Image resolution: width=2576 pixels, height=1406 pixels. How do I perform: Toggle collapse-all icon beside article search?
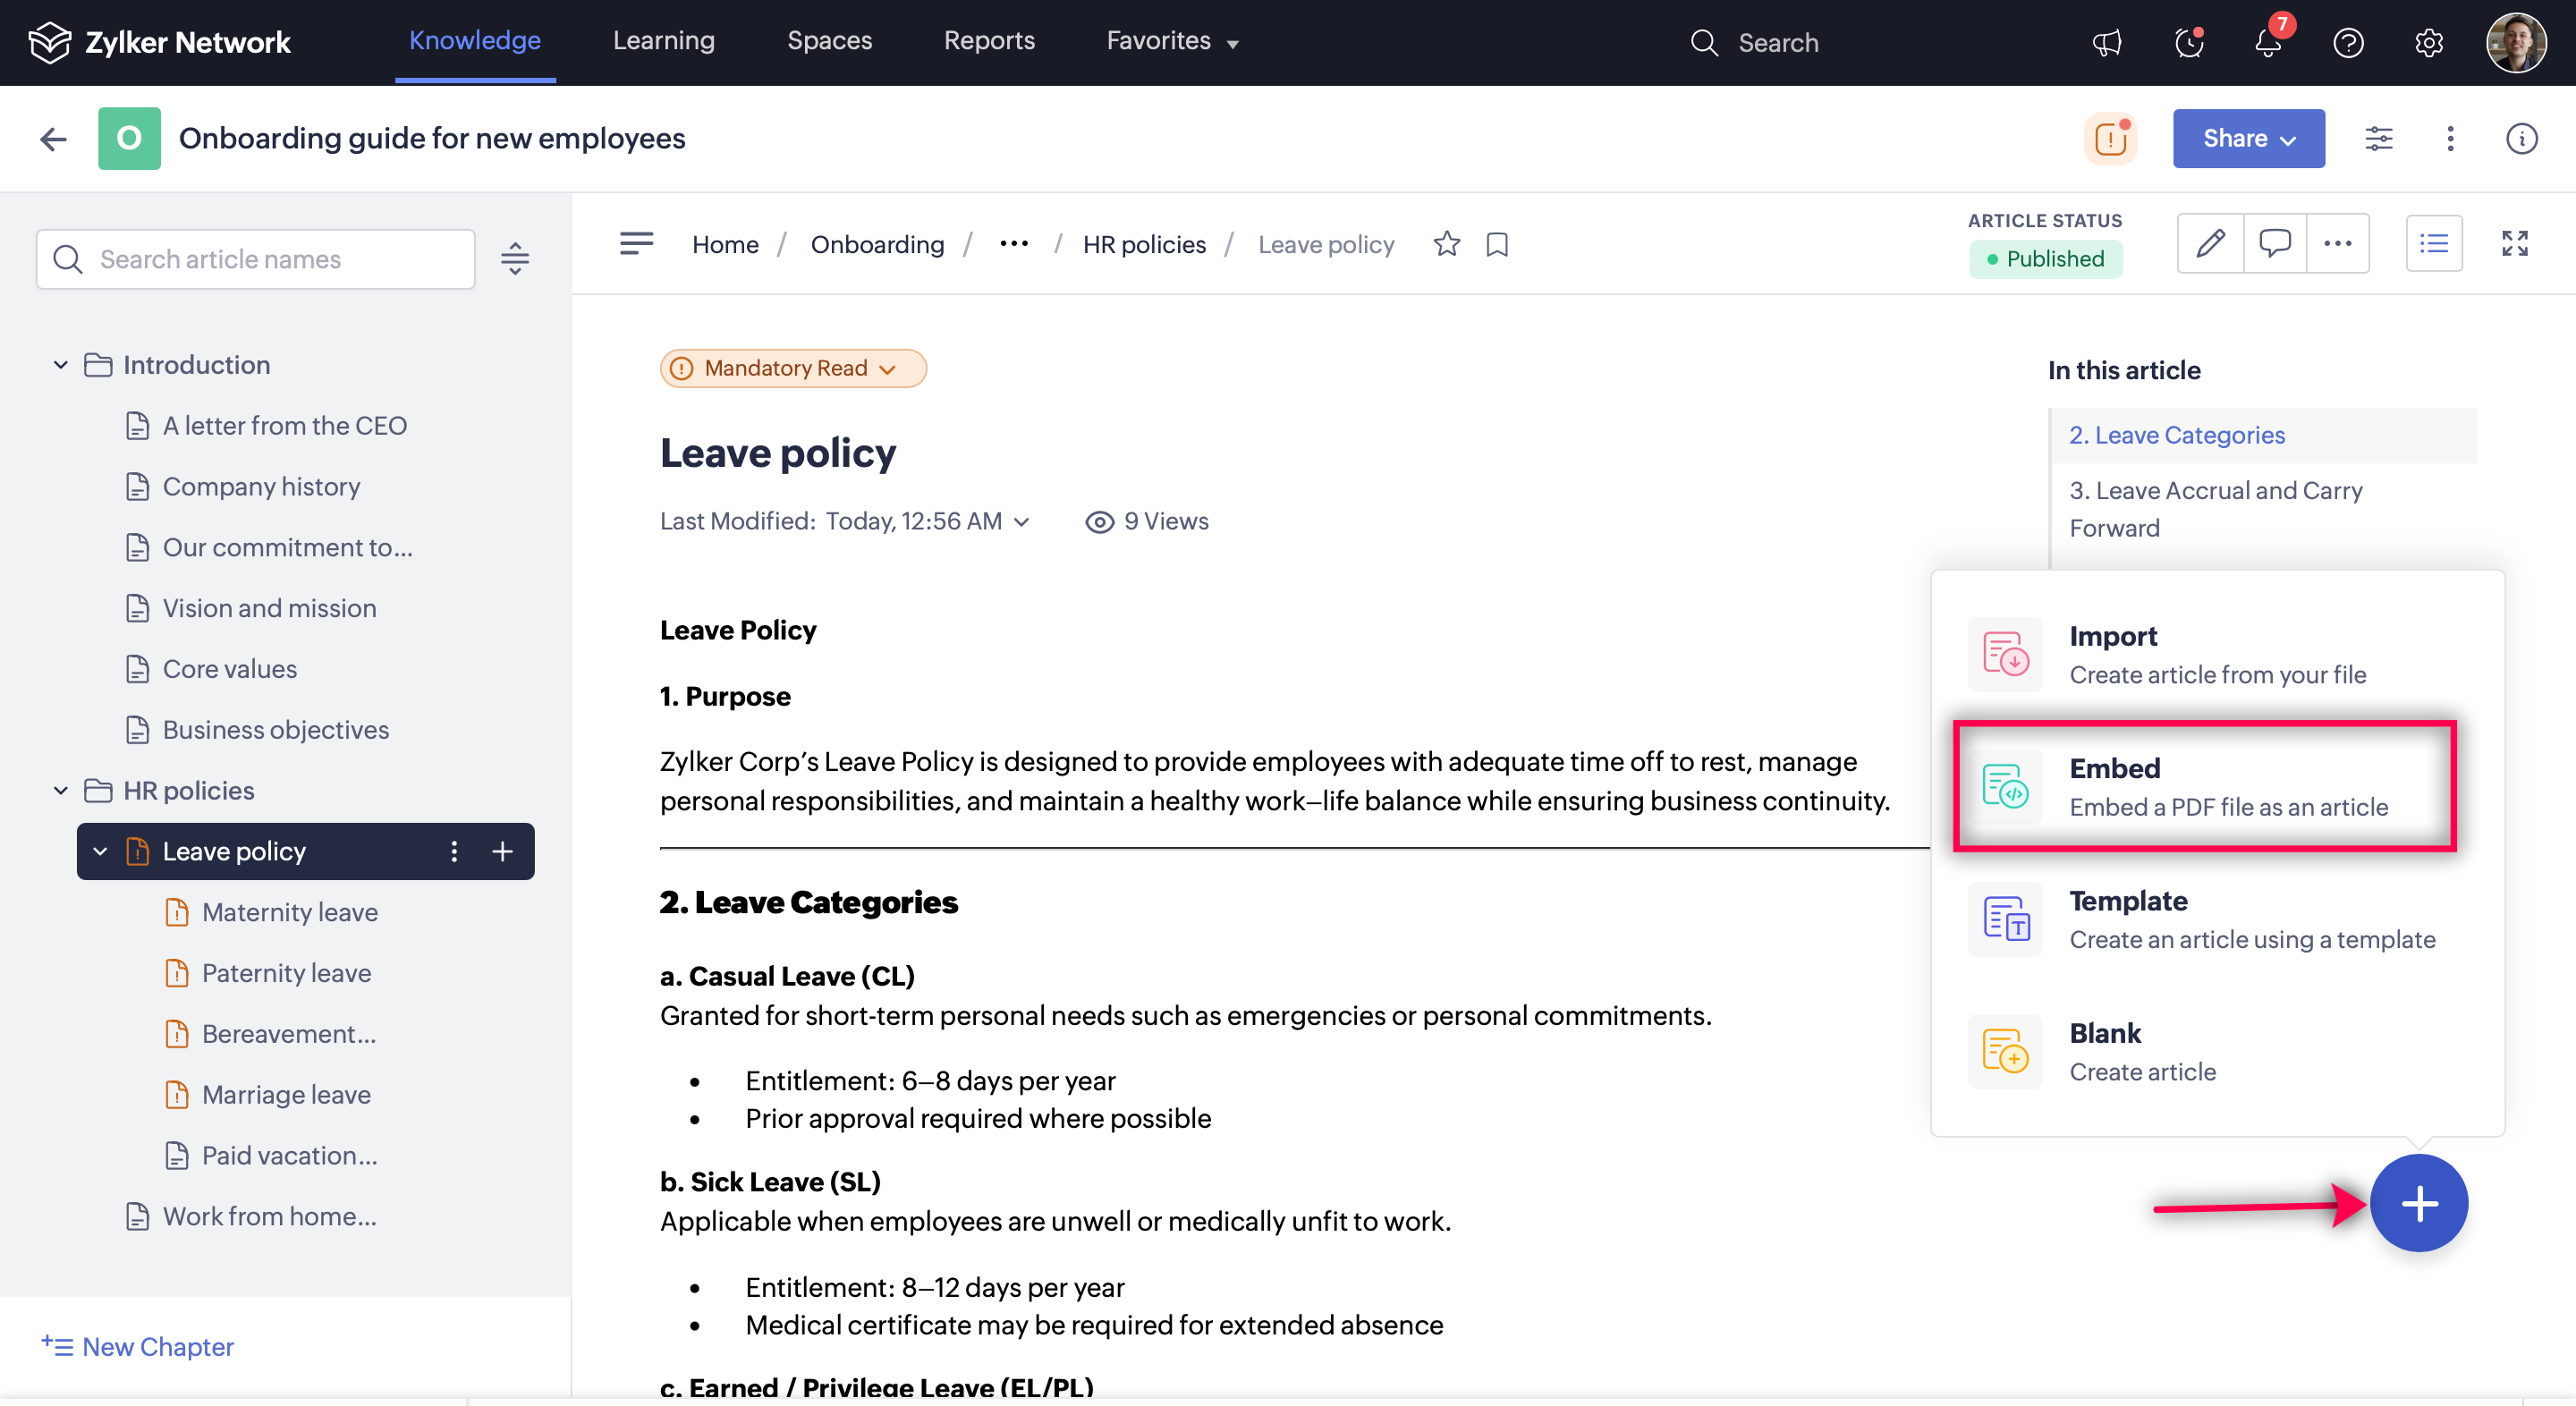[515, 259]
